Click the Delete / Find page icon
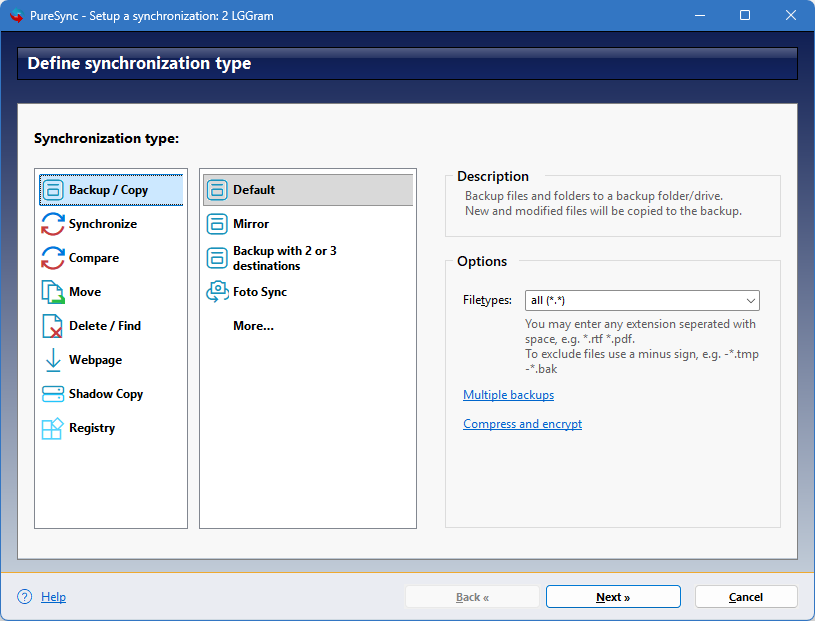This screenshot has width=815, height=621. [x=52, y=326]
